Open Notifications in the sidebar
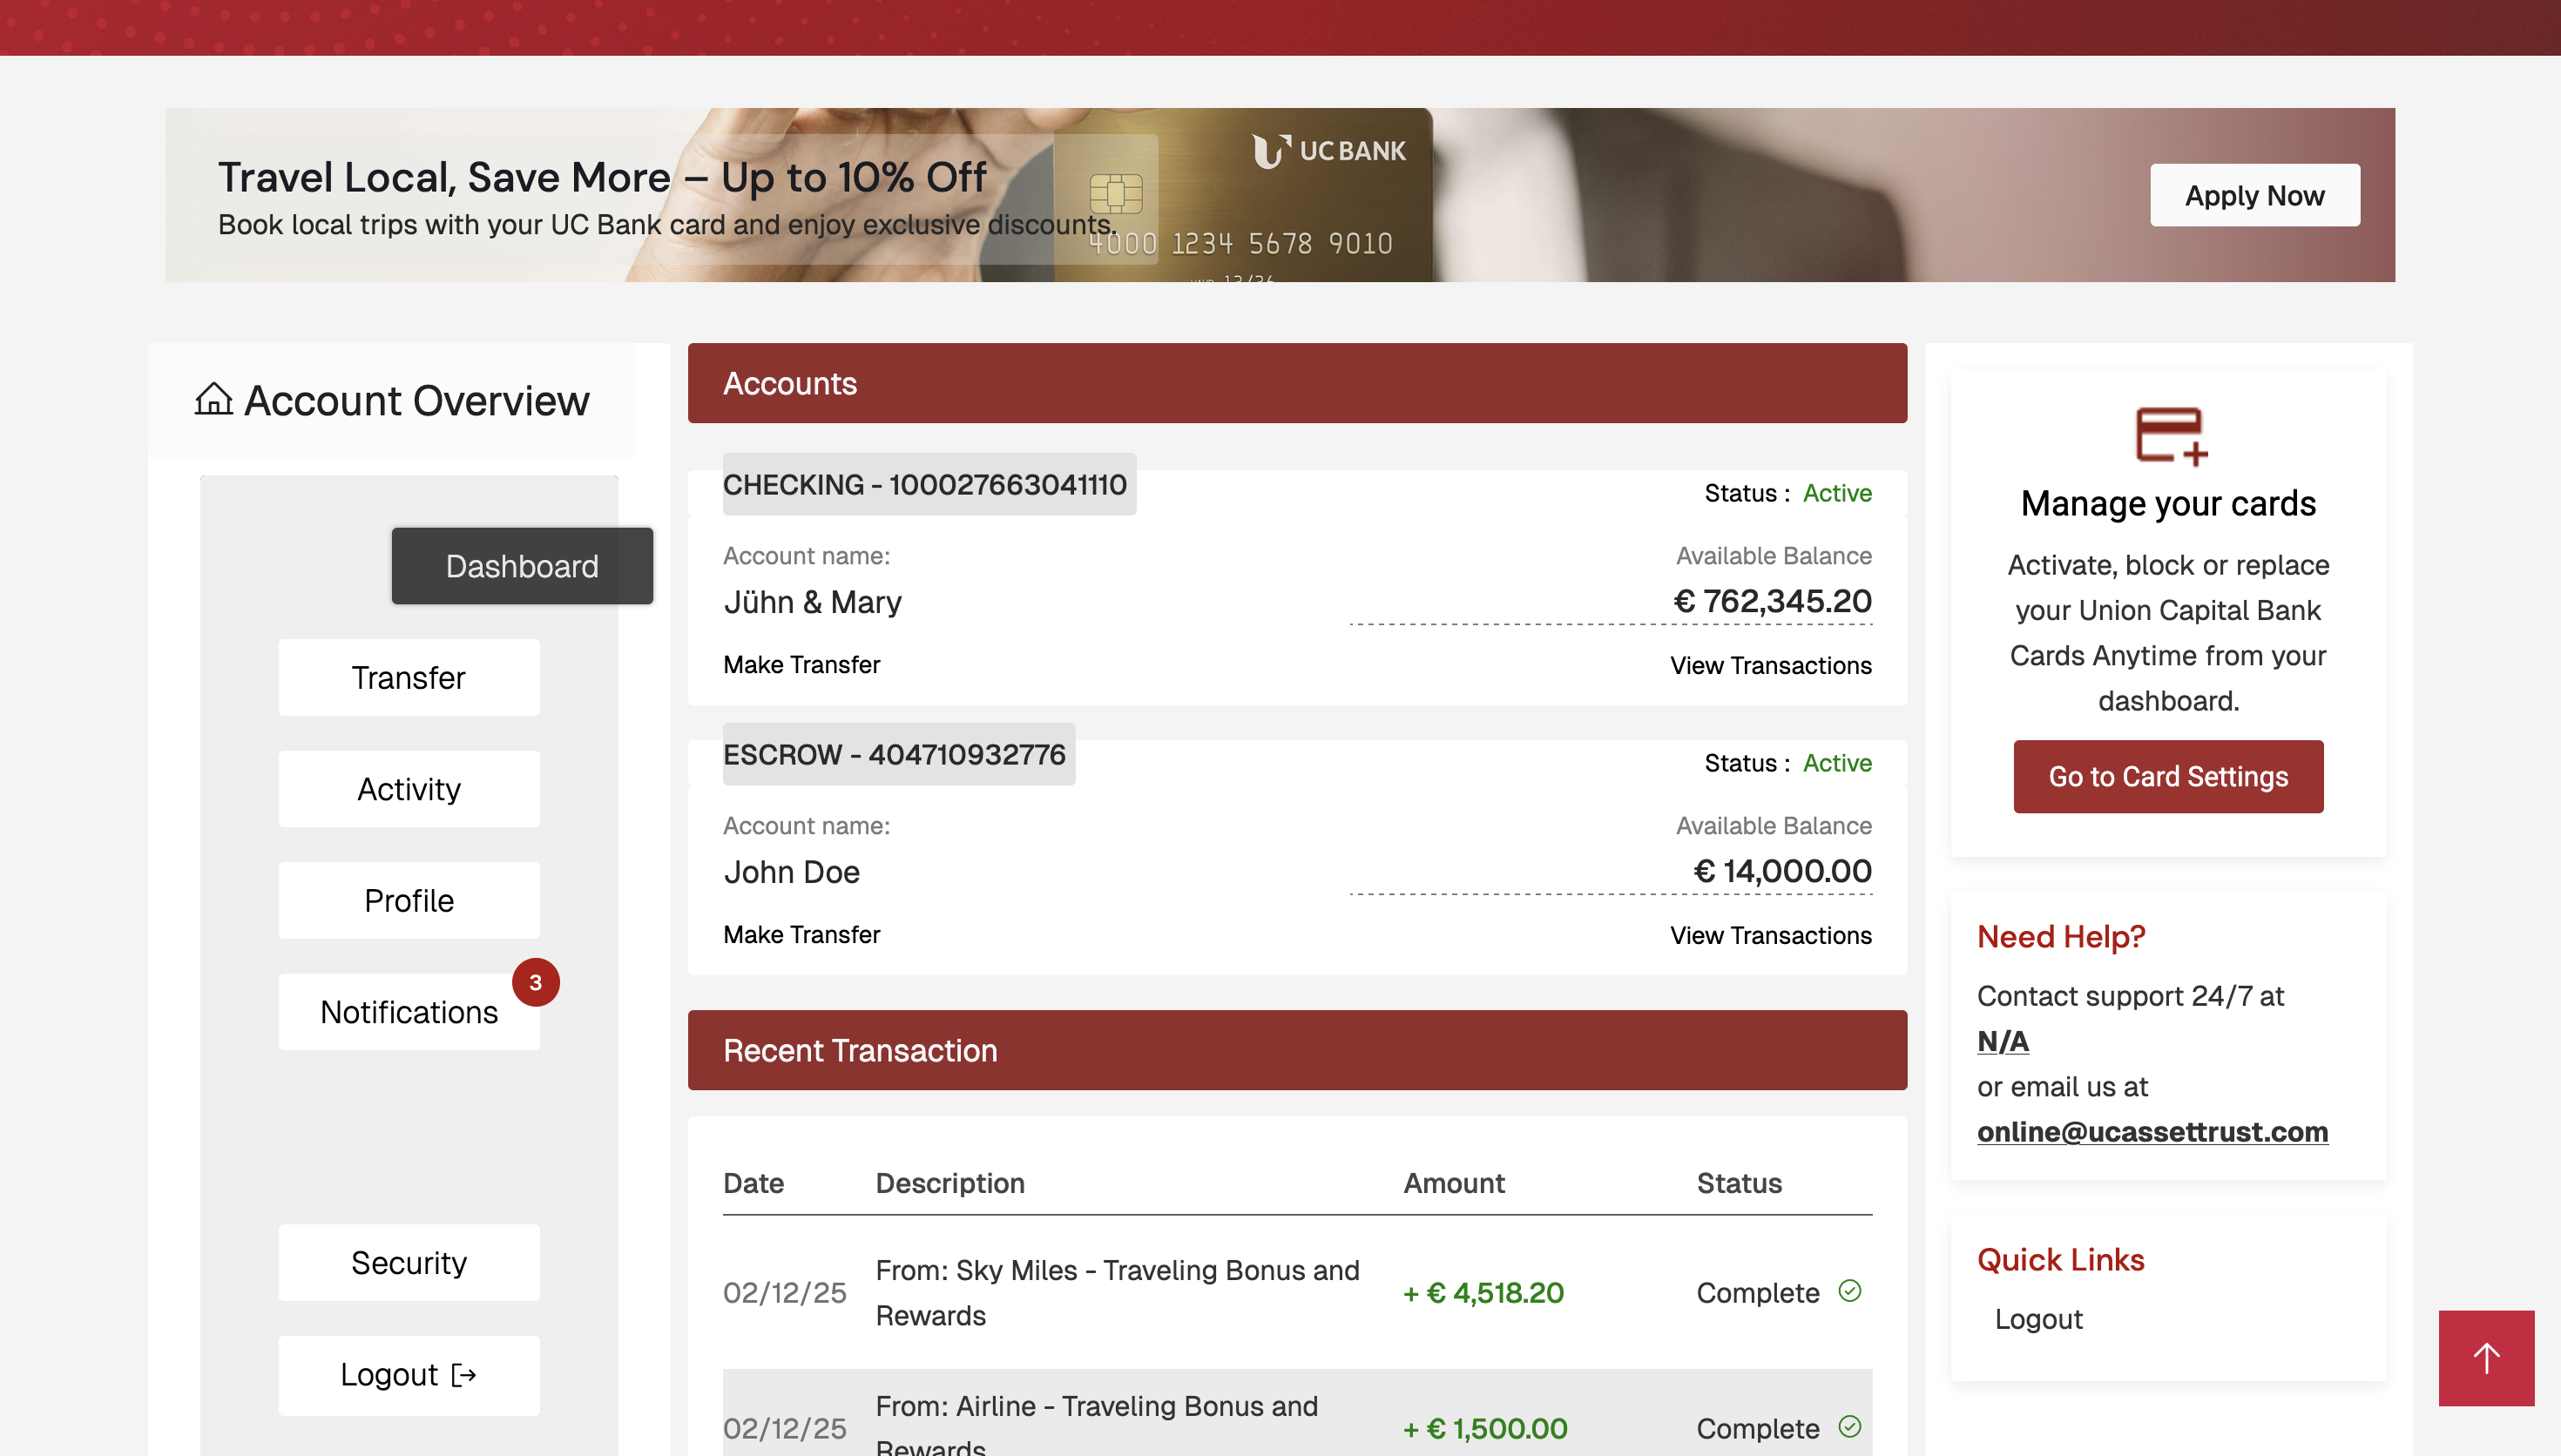This screenshot has height=1456, width=2561. (409, 1011)
